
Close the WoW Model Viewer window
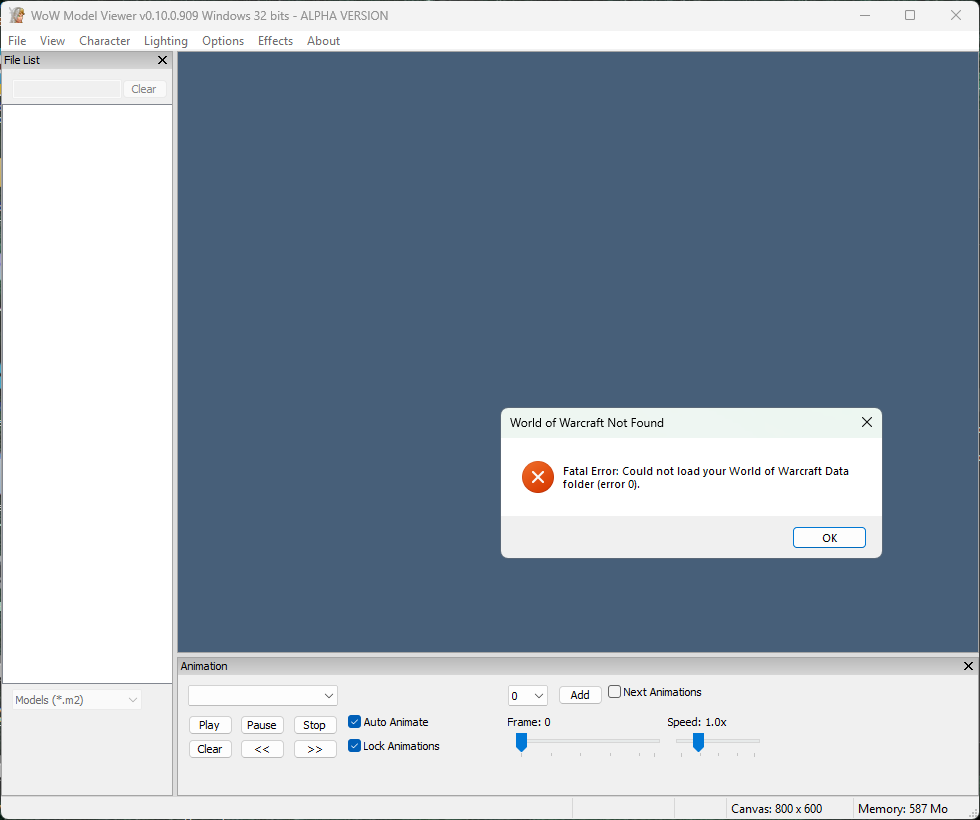(x=956, y=15)
